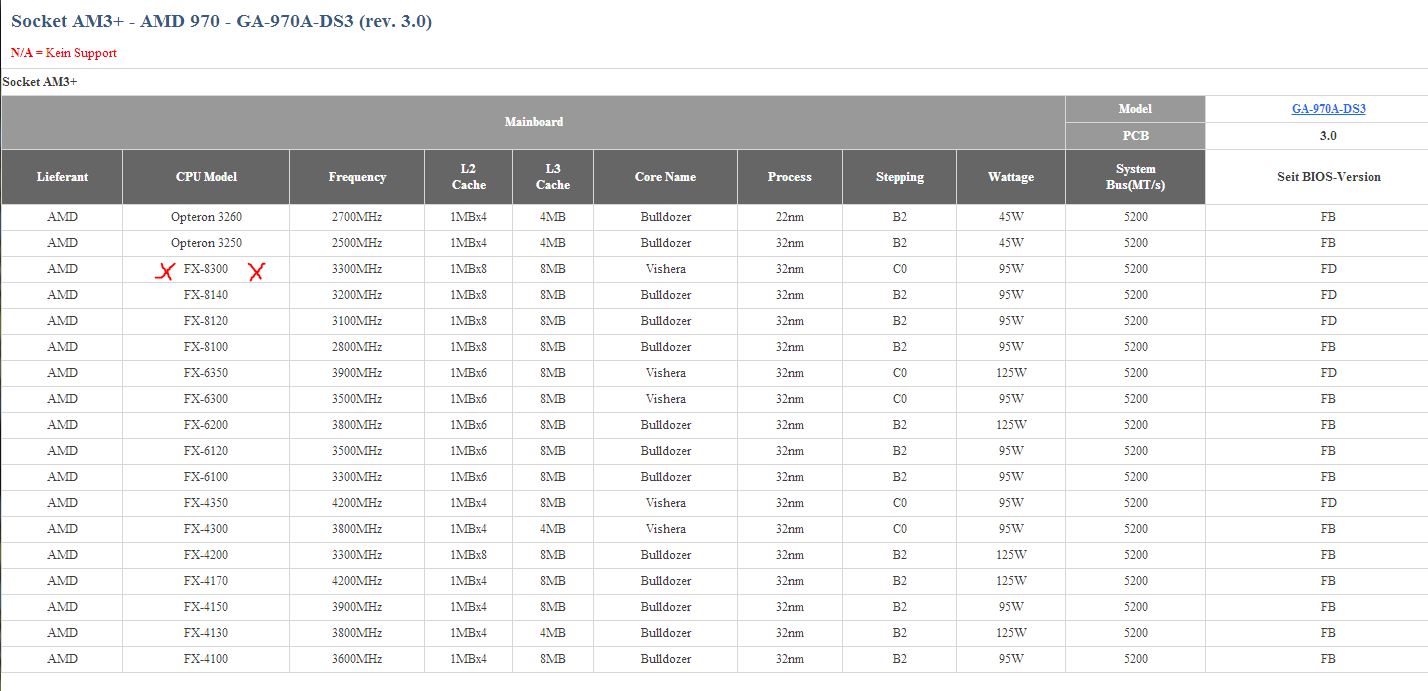Click "FD" BIOS version in FX-8140 row

pyautogui.click(x=1328, y=295)
